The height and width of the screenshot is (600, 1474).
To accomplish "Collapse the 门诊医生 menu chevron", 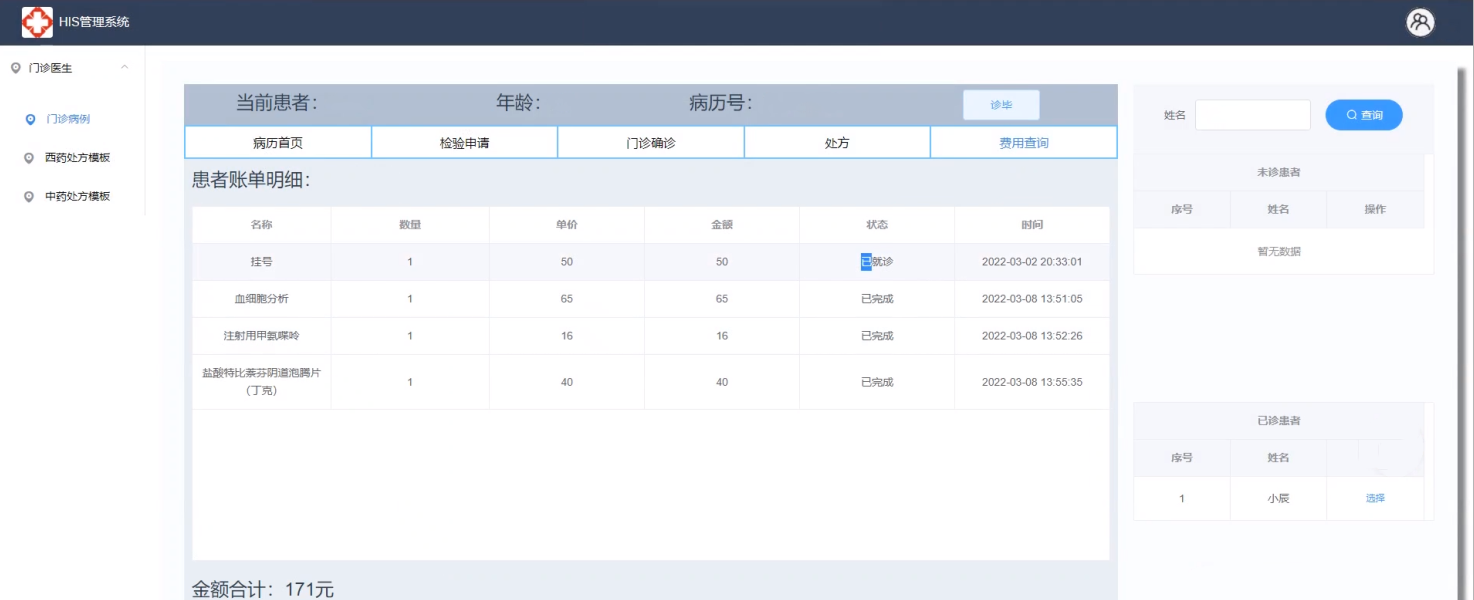I will [x=124, y=68].
